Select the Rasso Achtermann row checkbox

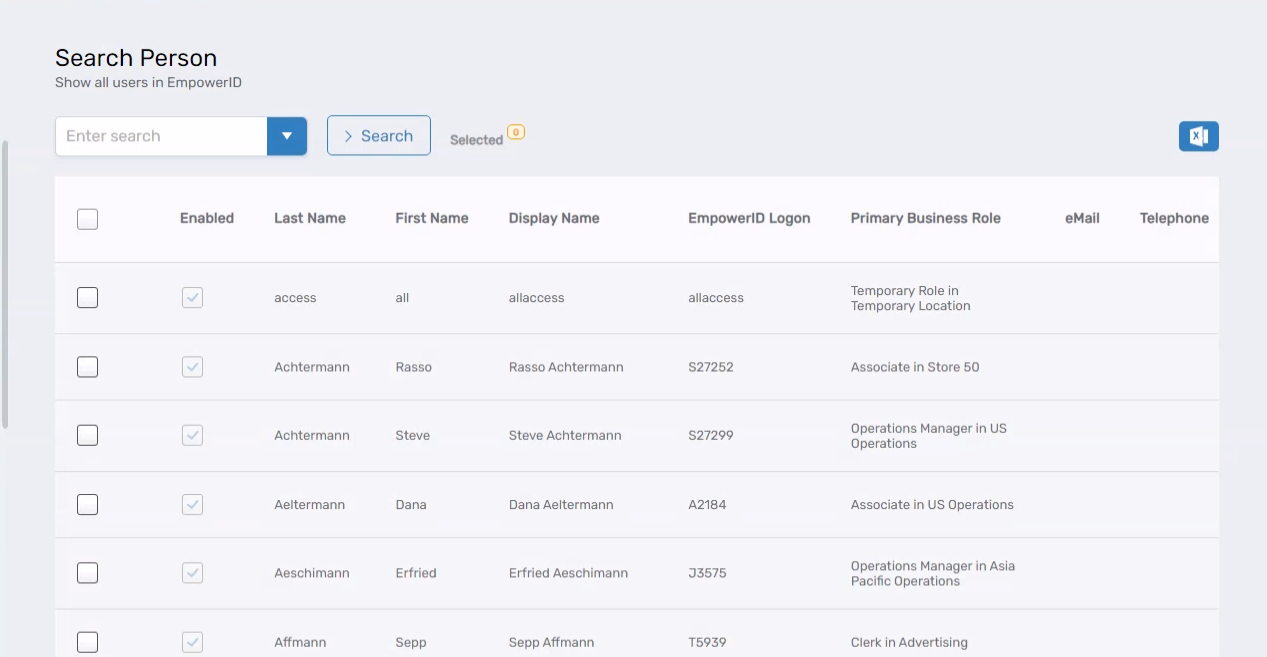[88, 367]
